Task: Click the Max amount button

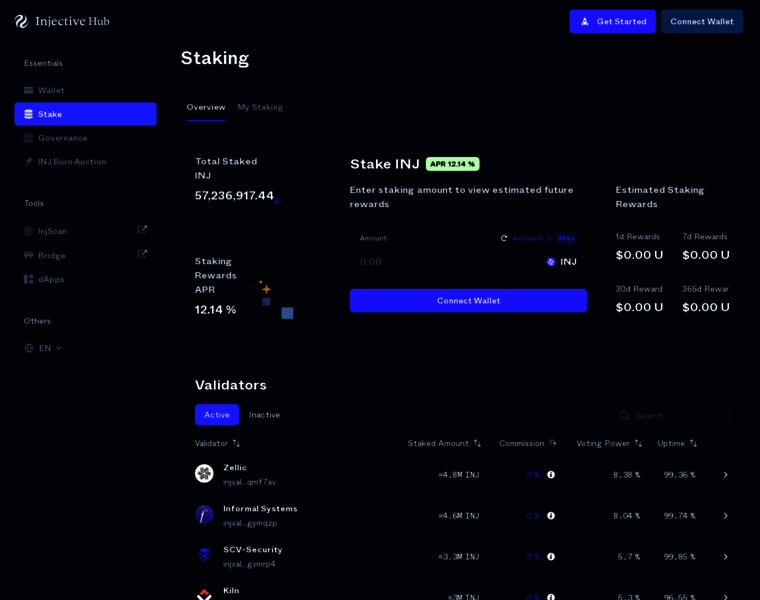Action: 566,238
